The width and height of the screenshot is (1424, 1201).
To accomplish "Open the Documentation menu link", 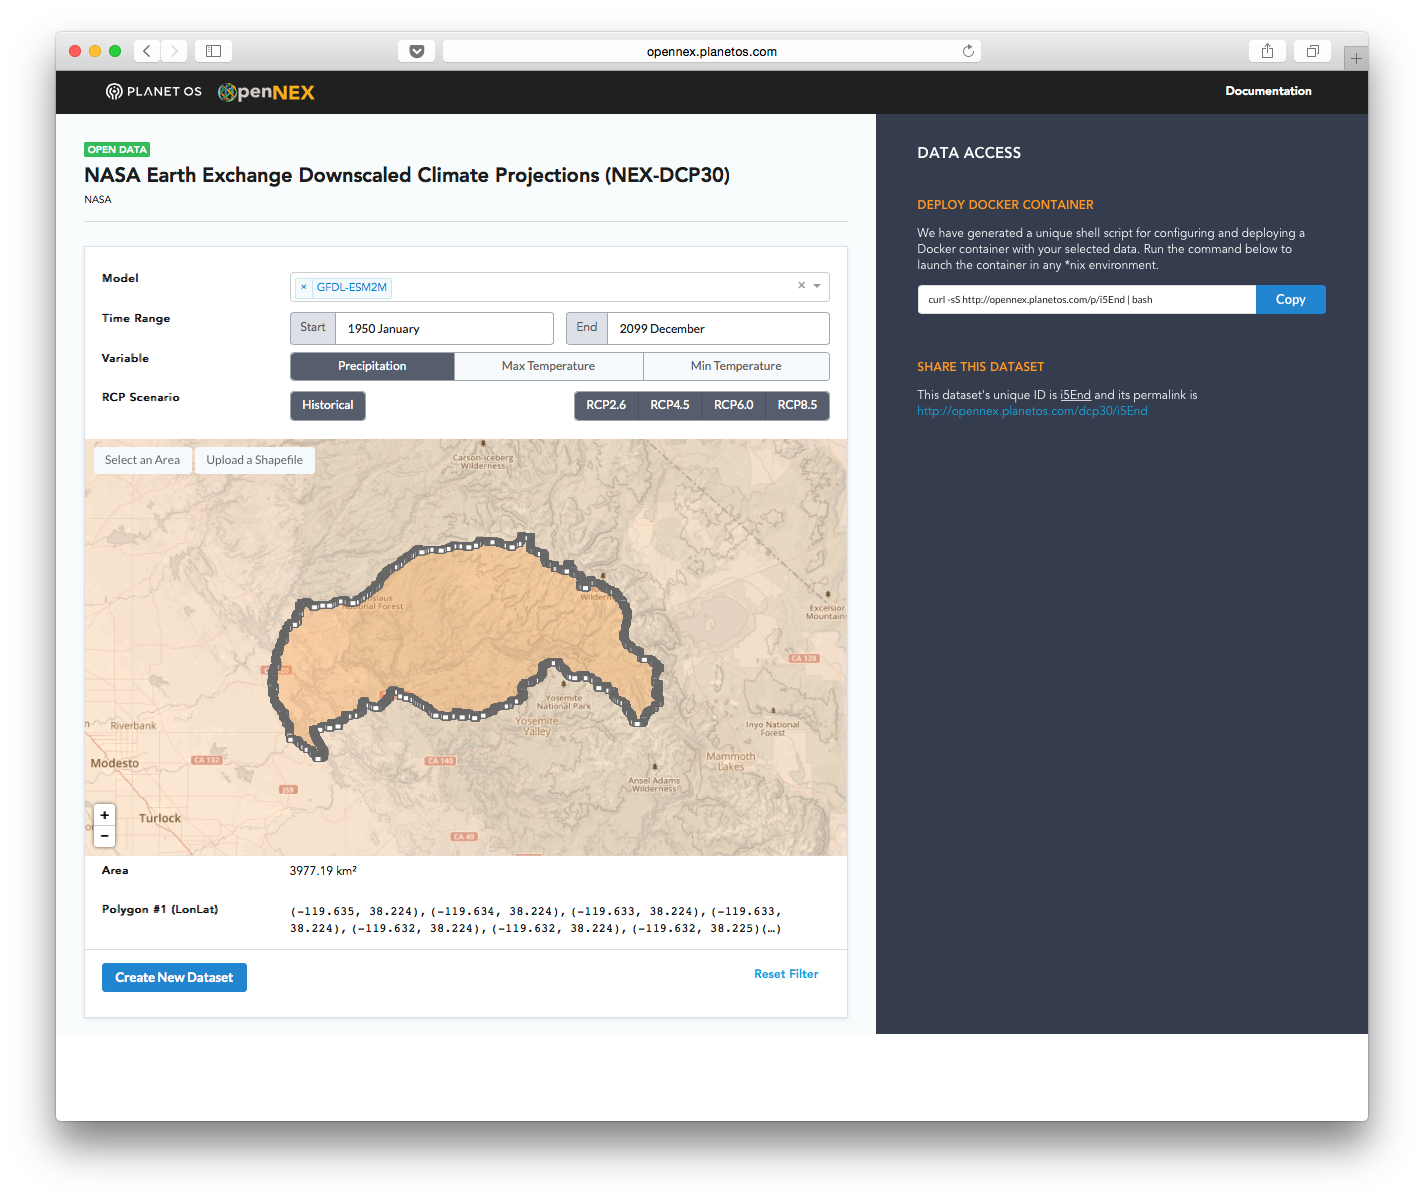I will (x=1268, y=91).
